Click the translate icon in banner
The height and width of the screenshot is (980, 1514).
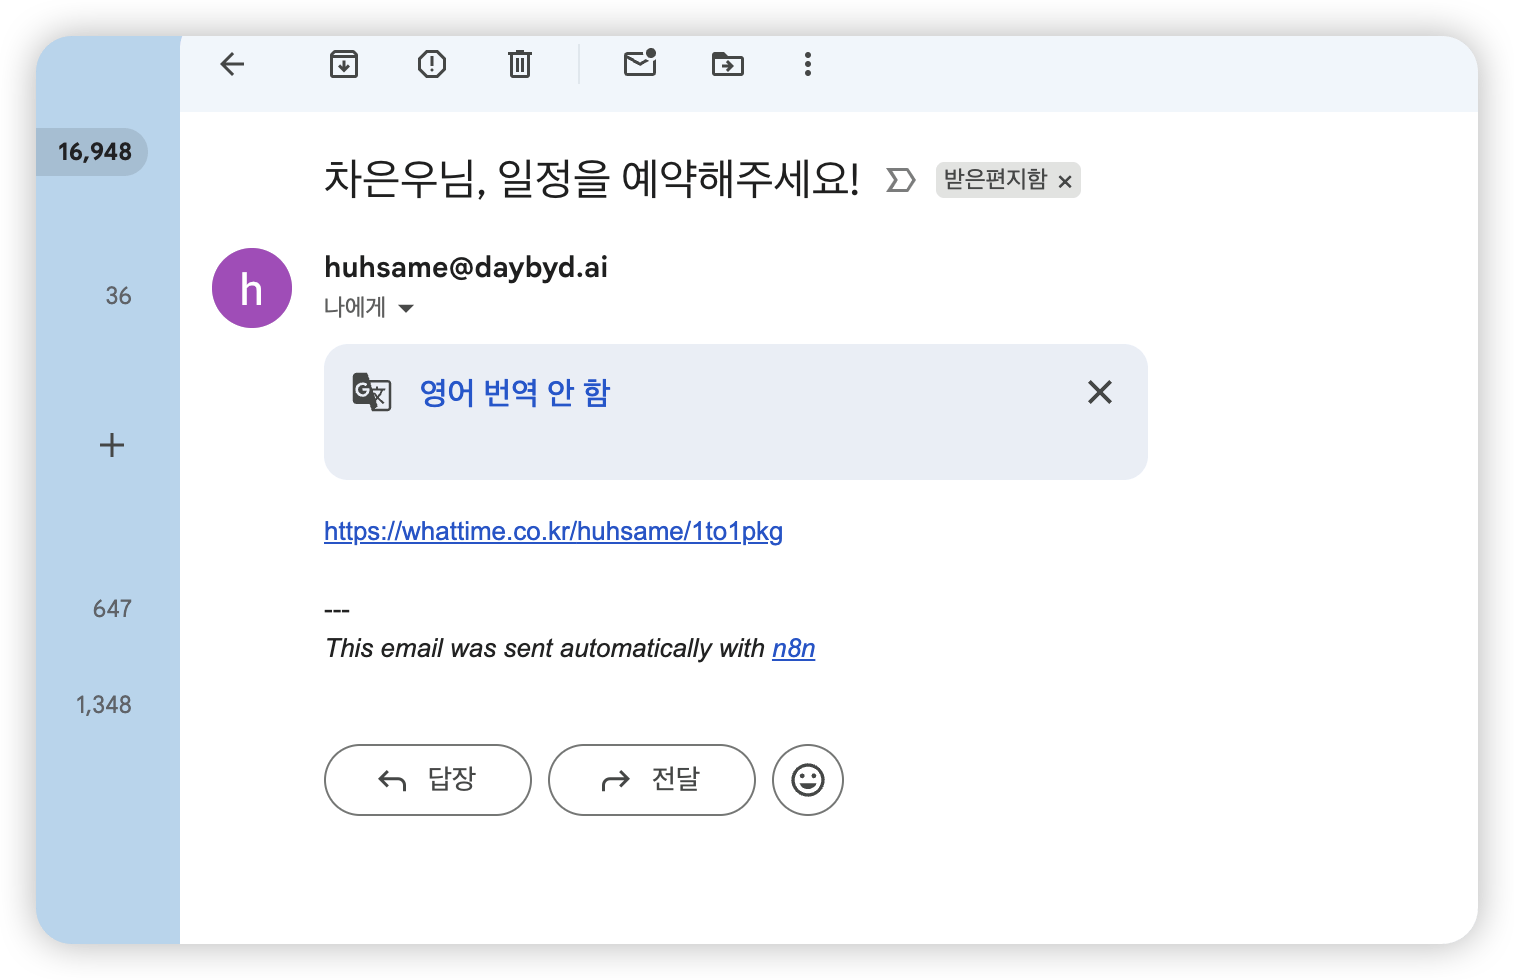[x=372, y=392]
